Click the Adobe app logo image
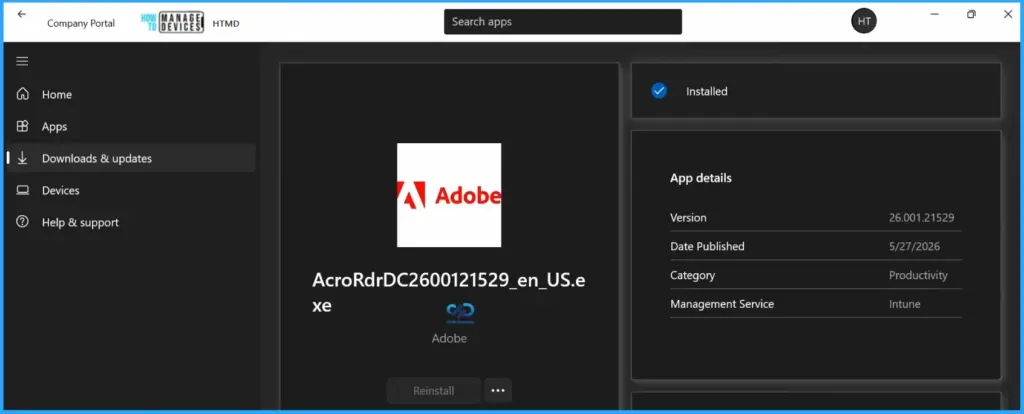The height and width of the screenshot is (414, 1024). click(449, 195)
